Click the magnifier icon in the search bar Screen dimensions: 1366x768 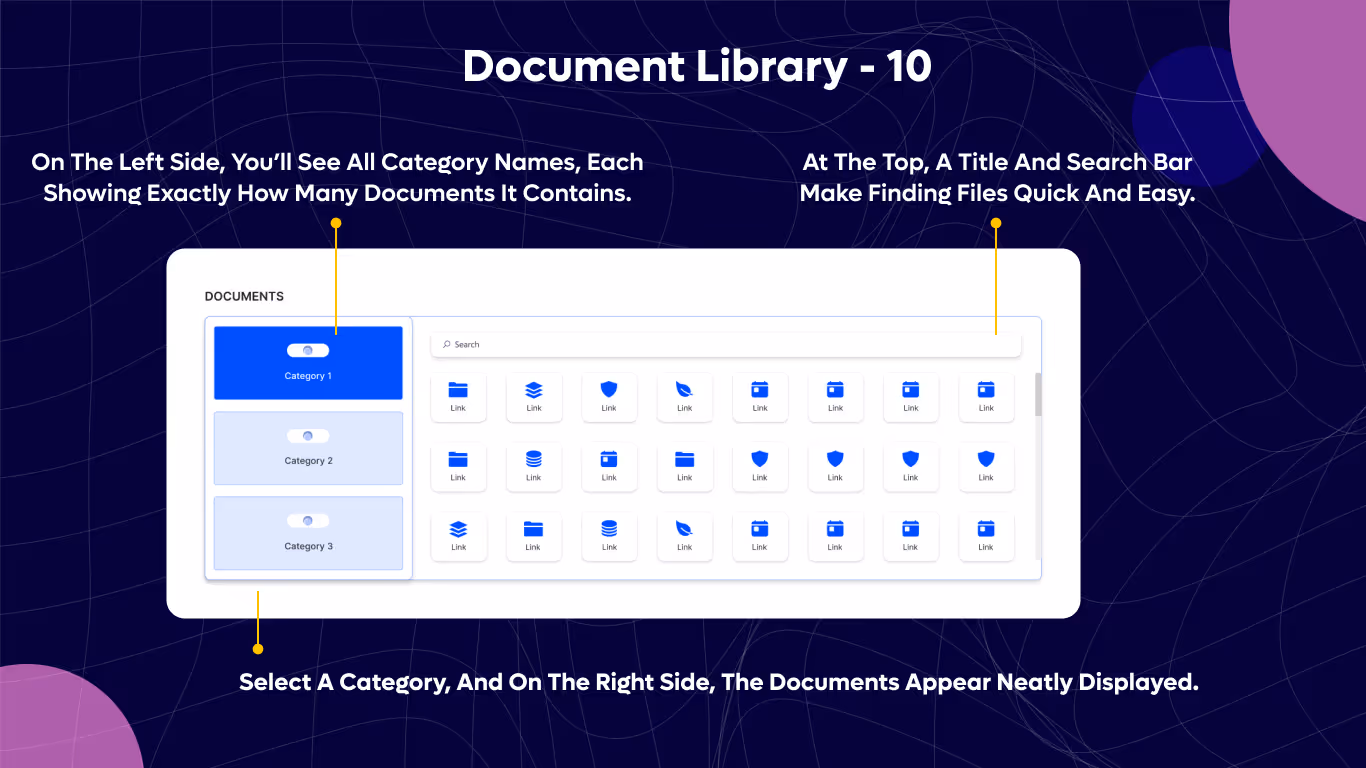click(x=446, y=344)
